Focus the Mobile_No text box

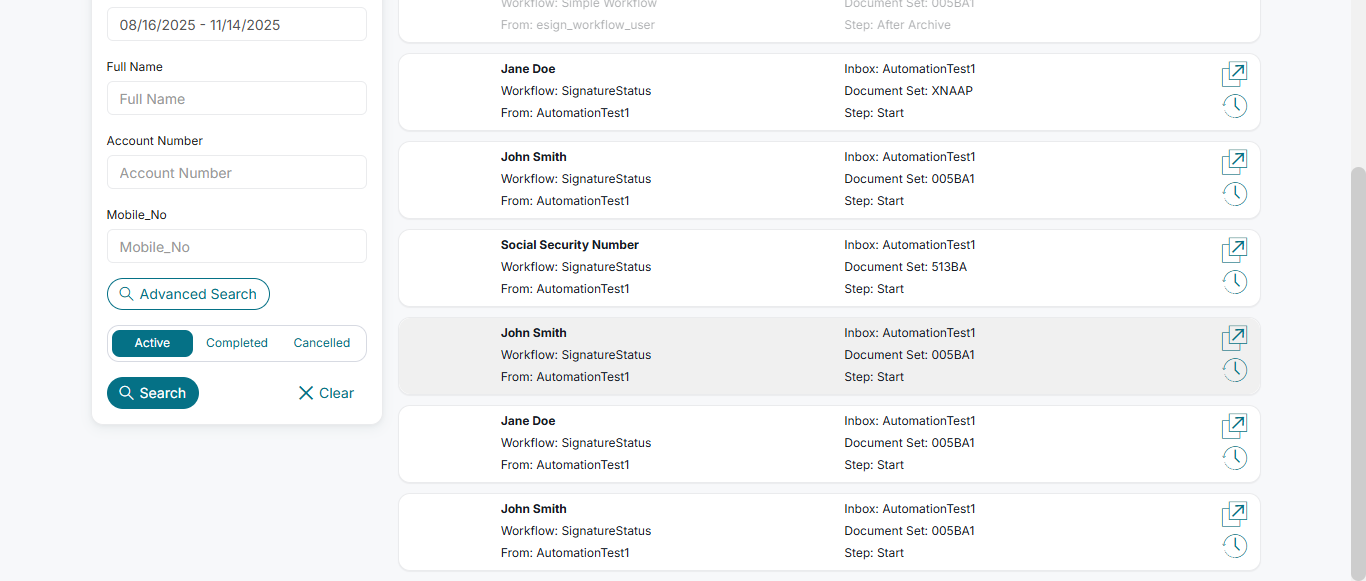click(x=237, y=247)
